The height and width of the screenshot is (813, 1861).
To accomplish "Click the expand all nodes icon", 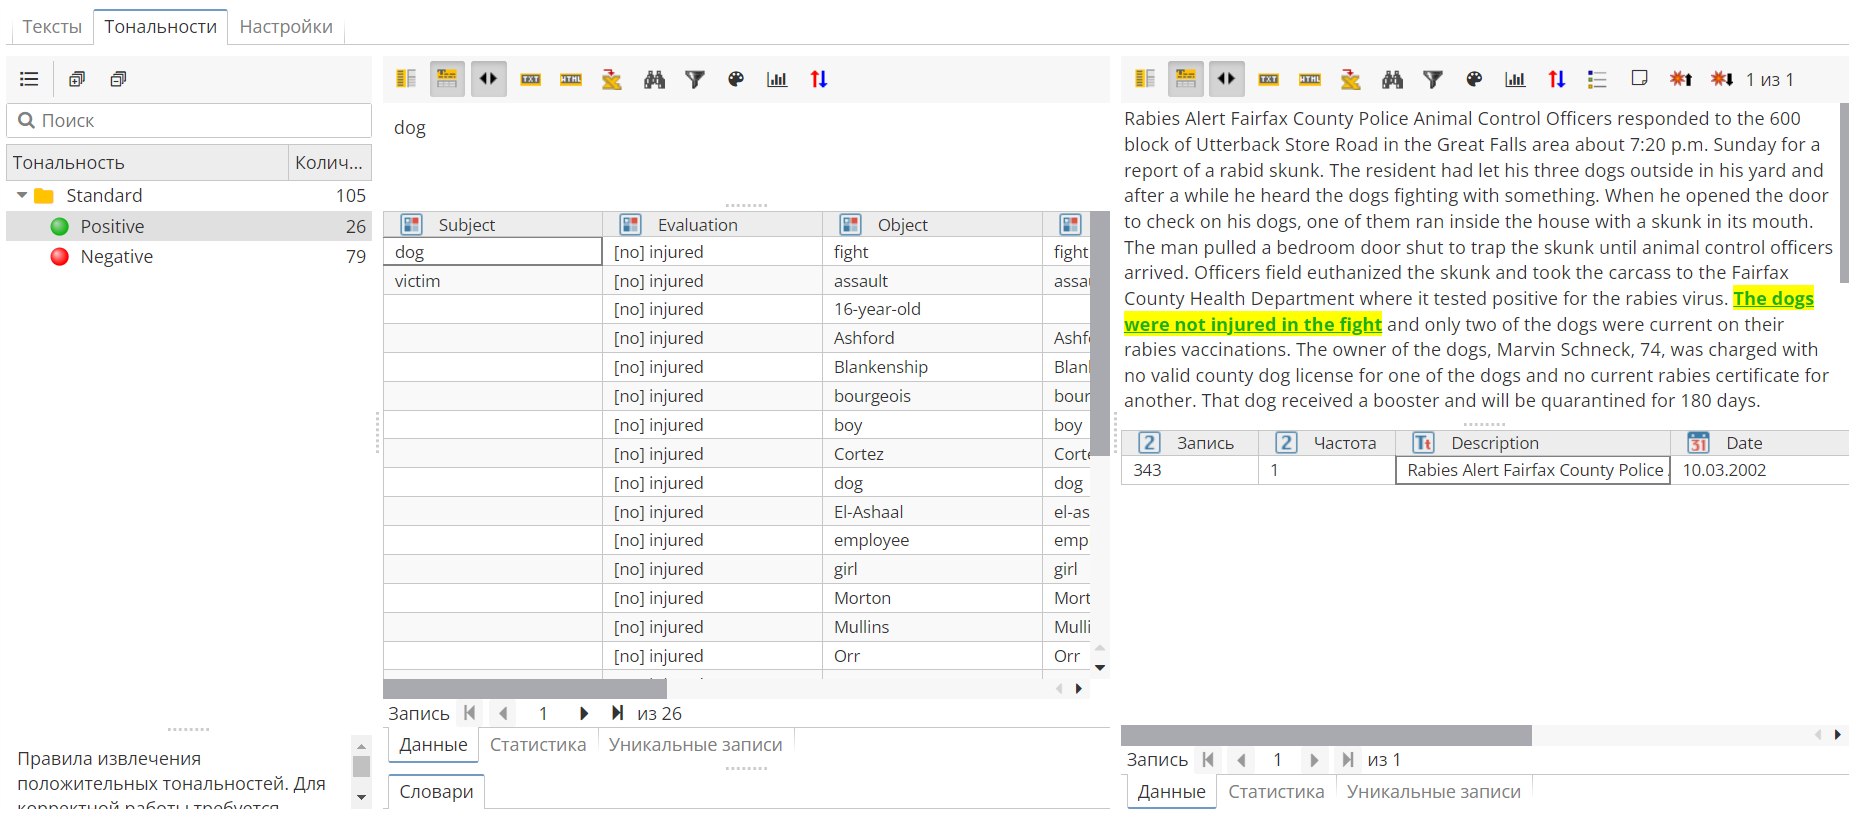I will (77, 79).
